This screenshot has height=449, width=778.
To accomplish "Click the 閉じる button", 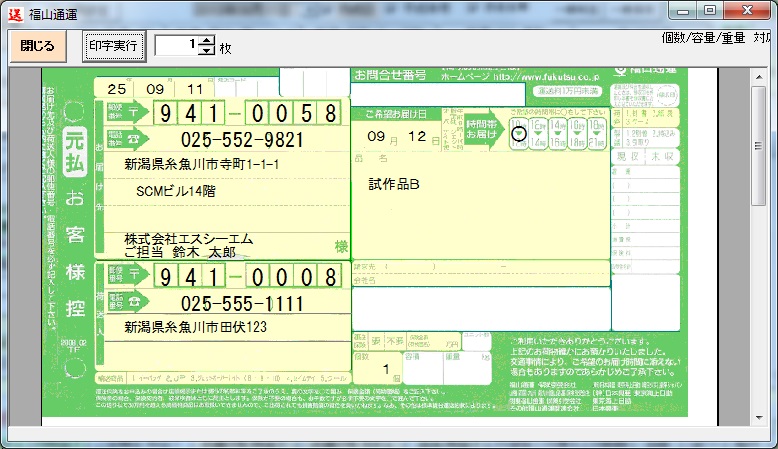I will click(x=38, y=46).
